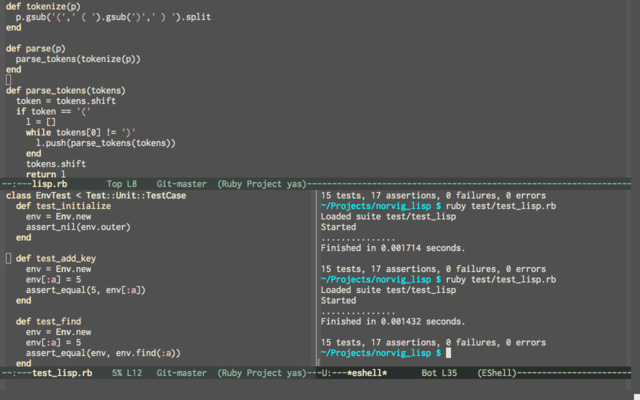Screen dimensions: 640x400
Task: Click 'Bot L35' position indicator in eshell mode line
Action: (x=439, y=373)
